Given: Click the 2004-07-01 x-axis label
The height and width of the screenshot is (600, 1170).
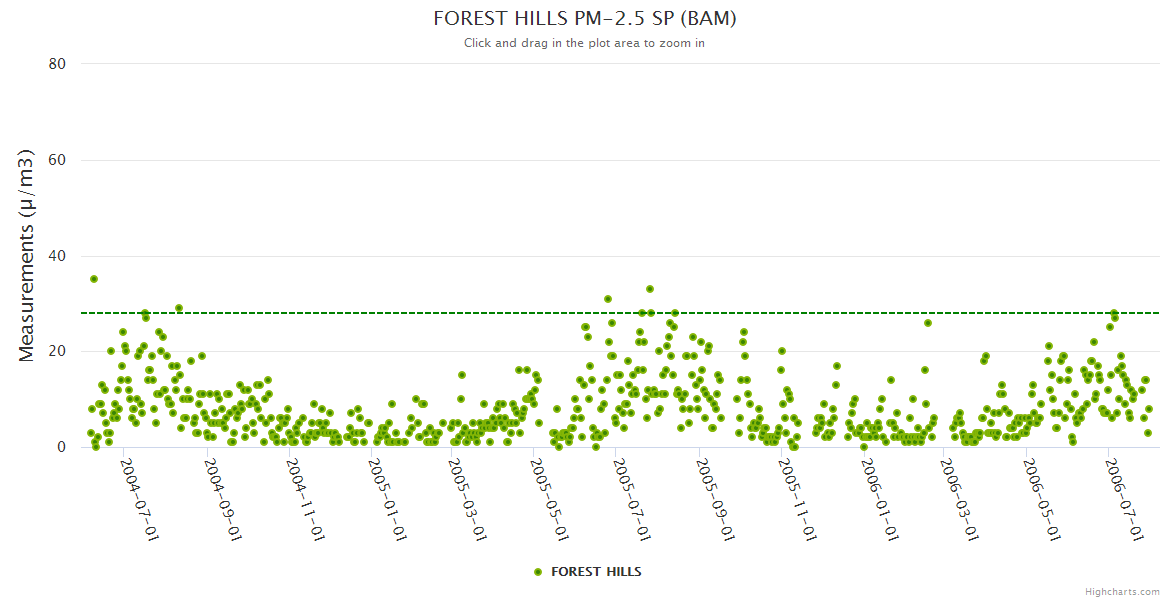Looking at the screenshot, I should point(140,499).
